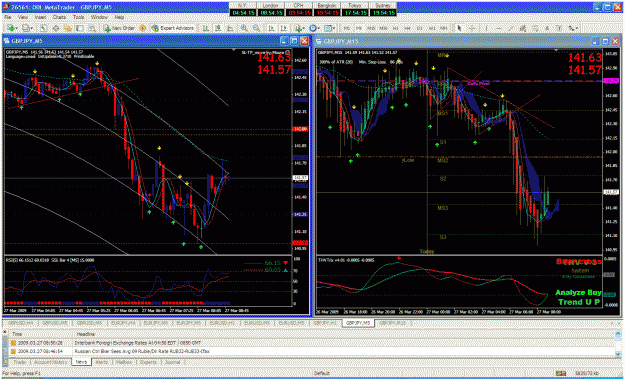This screenshot has width=625, height=379.
Task: Zoom in on the chart
Action: [244, 28]
